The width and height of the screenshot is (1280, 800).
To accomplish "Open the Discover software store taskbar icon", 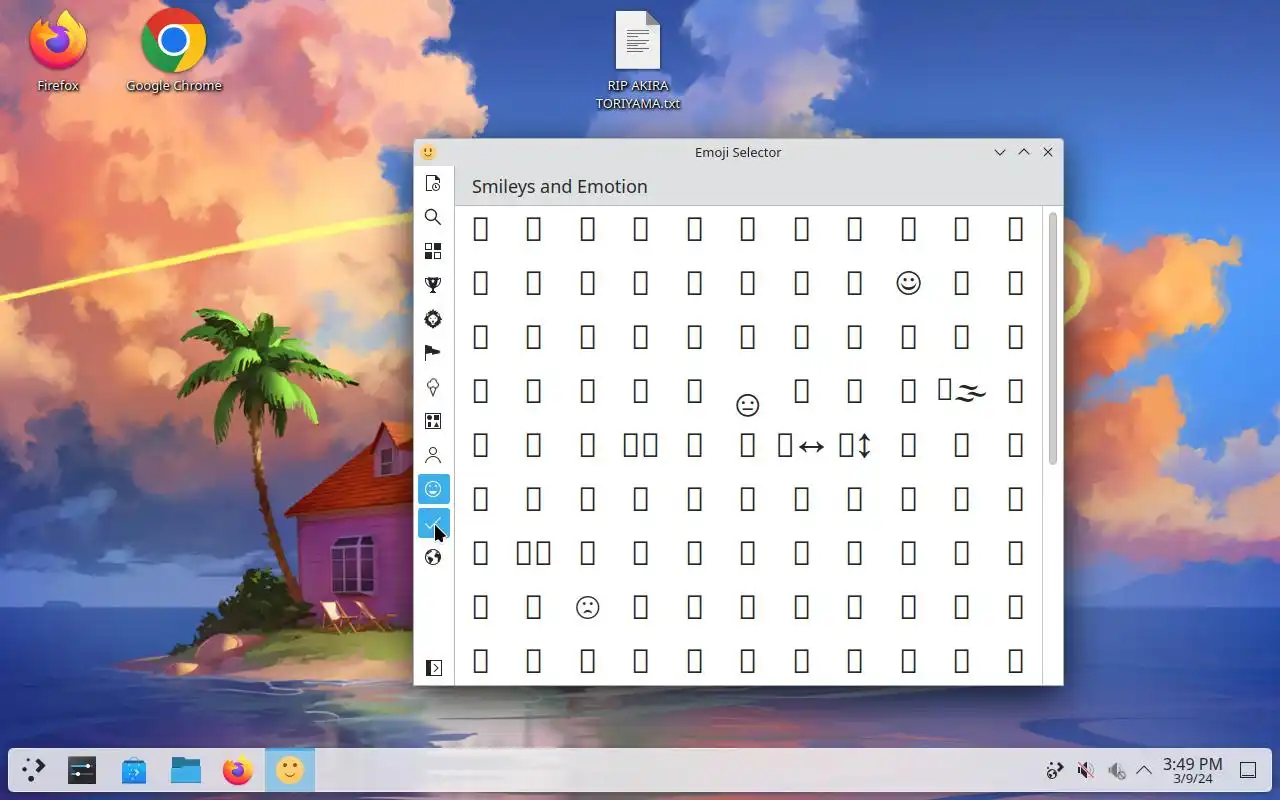I will (134, 770).
